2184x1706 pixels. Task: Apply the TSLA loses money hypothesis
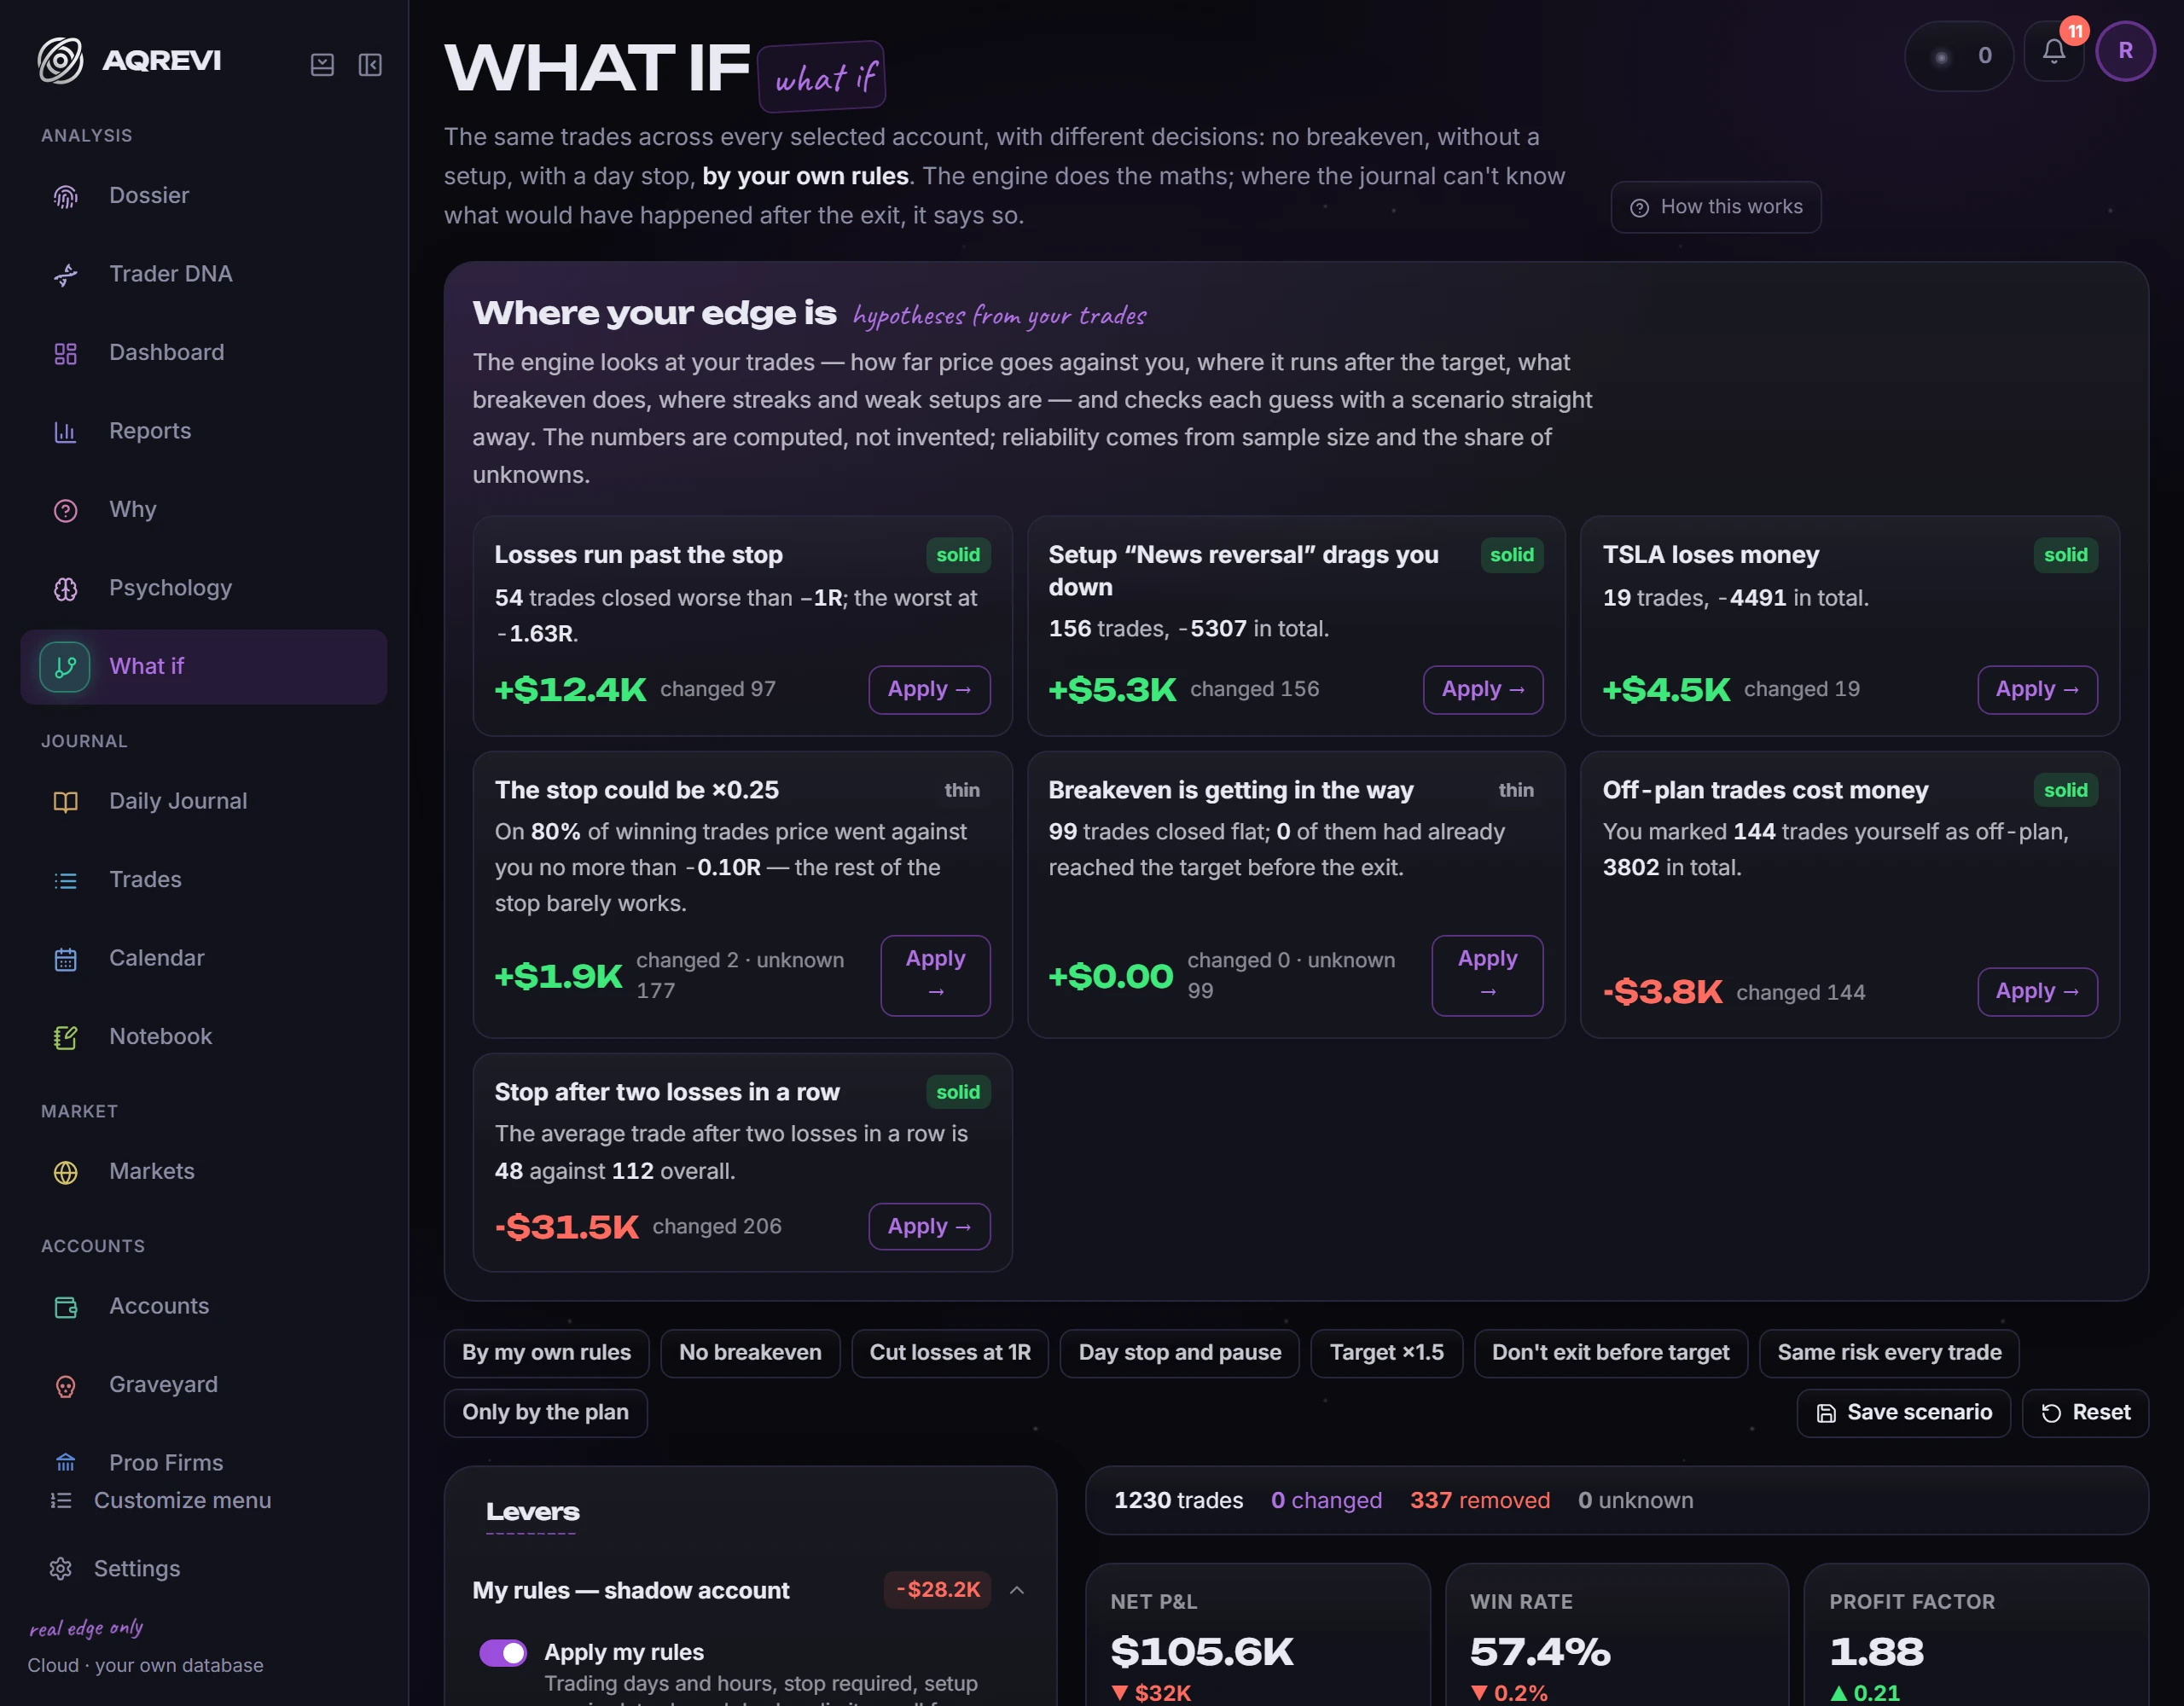tap(2037, 689)
